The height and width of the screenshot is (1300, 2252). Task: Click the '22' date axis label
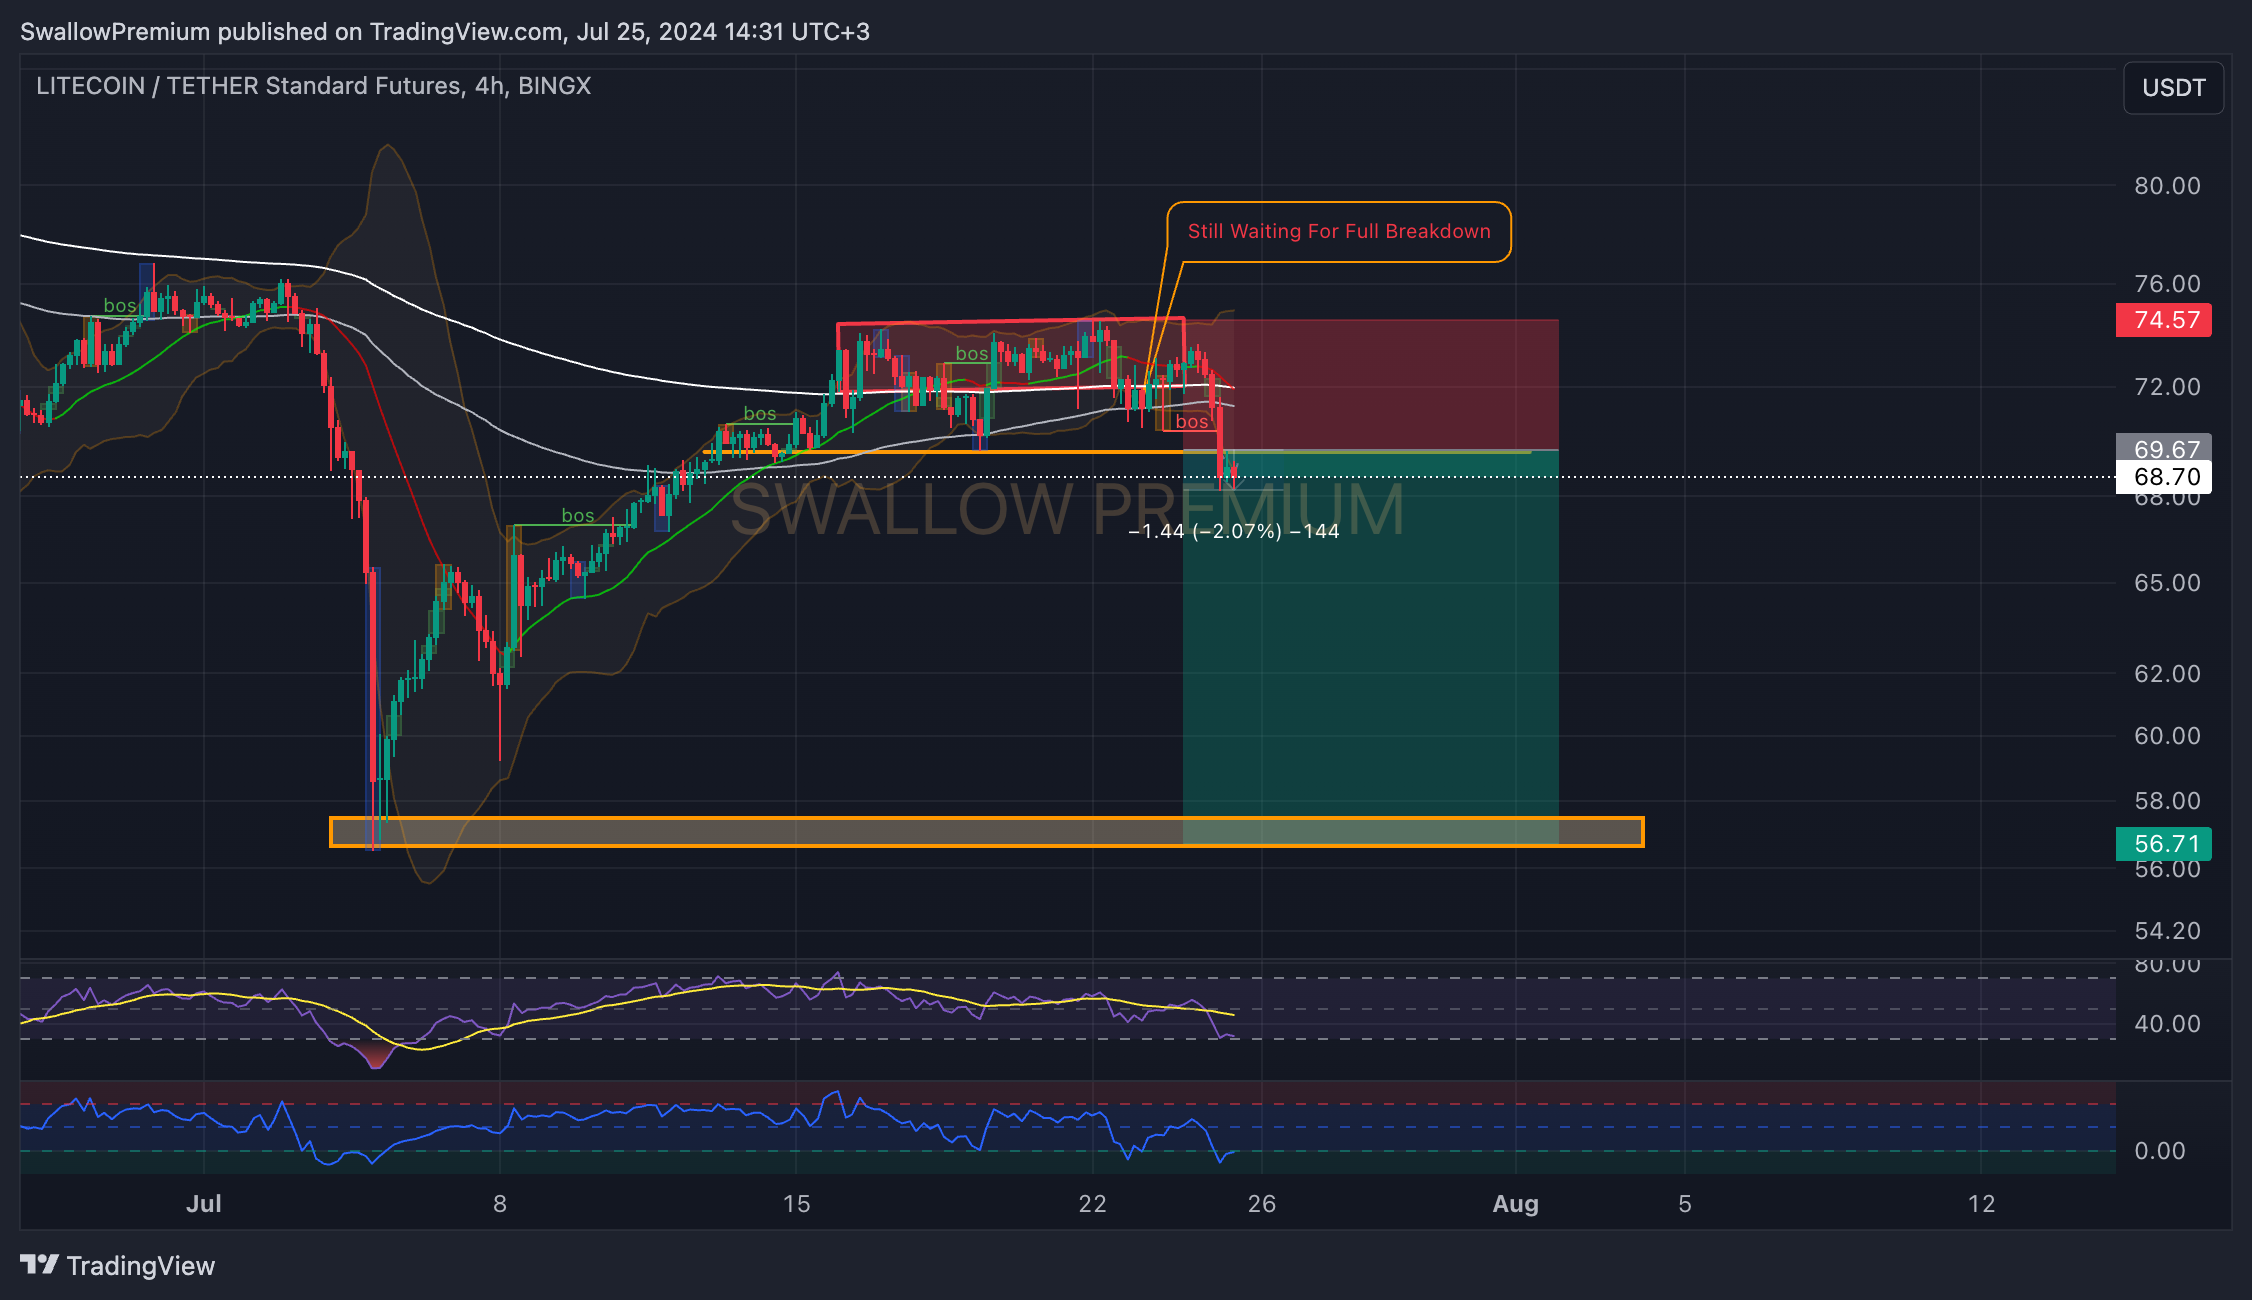(1093, 1204)
